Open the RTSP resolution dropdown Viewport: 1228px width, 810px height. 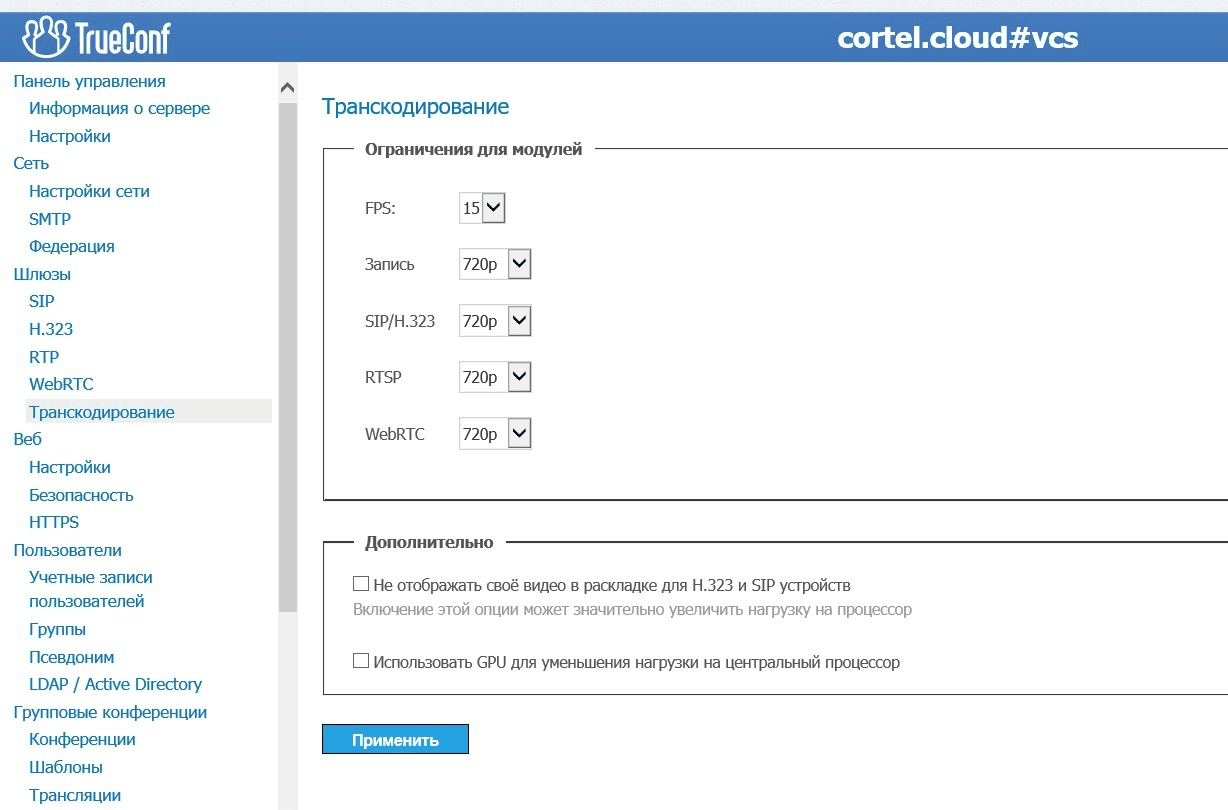tap(495, 377)
